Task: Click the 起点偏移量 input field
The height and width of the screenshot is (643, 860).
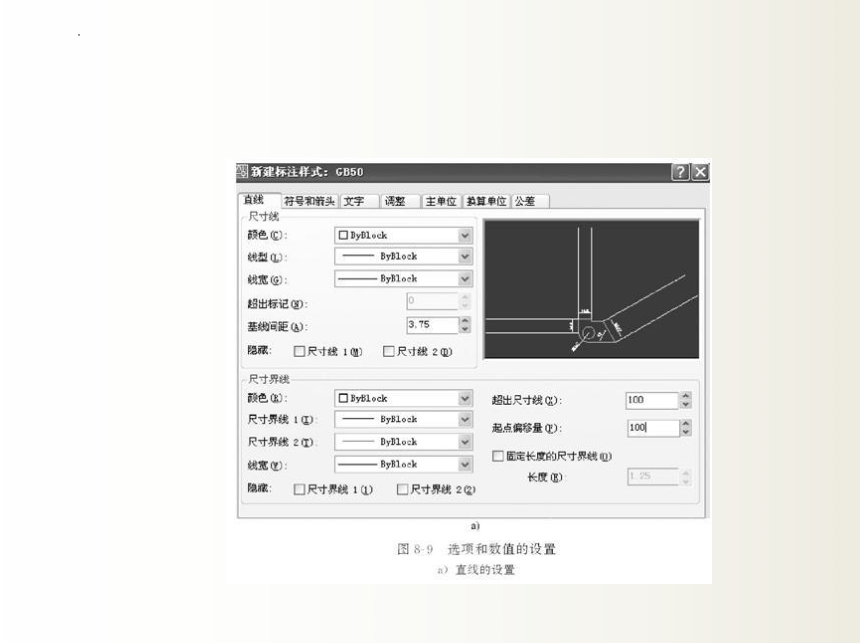Action: [x=653, y=427]
